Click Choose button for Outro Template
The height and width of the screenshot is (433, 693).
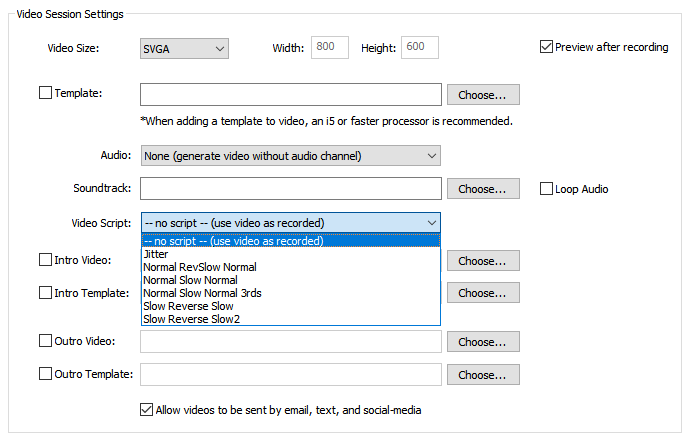click(x=483, y=375)
